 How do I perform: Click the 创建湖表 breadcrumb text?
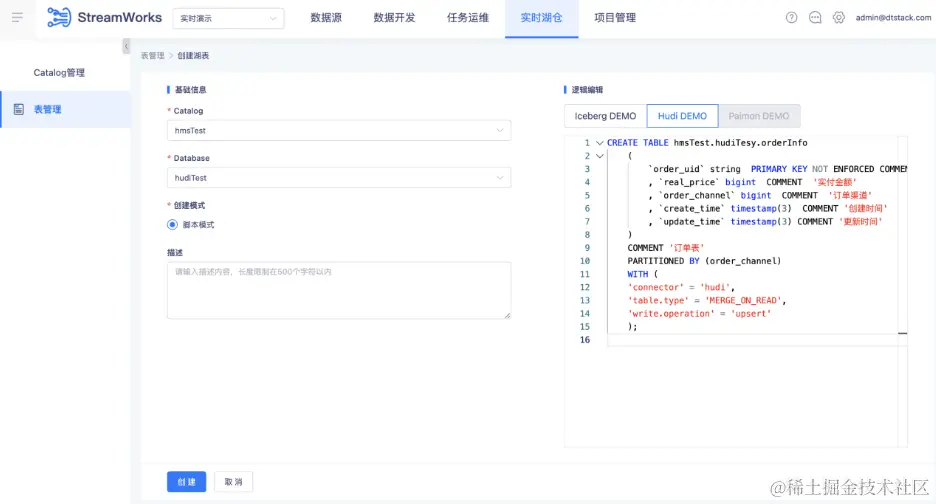tap(193, 56)
